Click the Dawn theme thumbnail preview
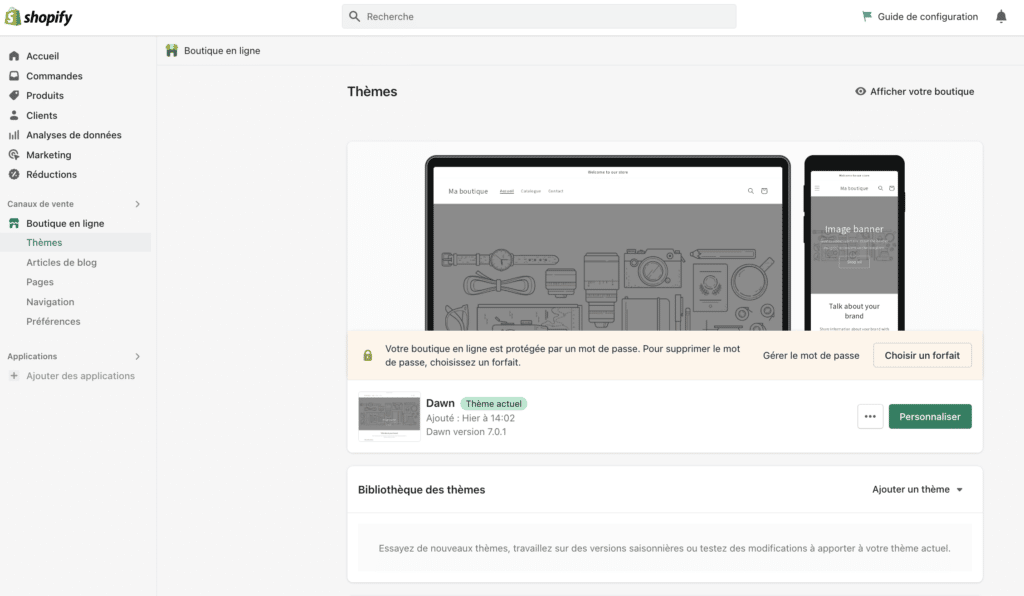This screenshot has width=1024, height=596. (389, 416)
